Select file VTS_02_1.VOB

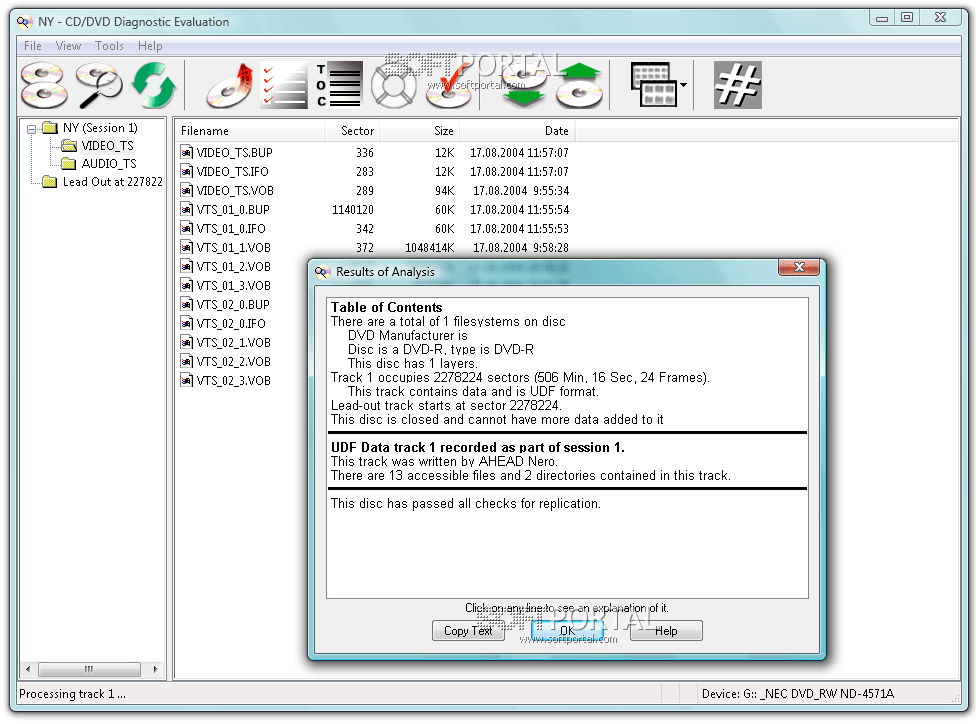[233, 342]
